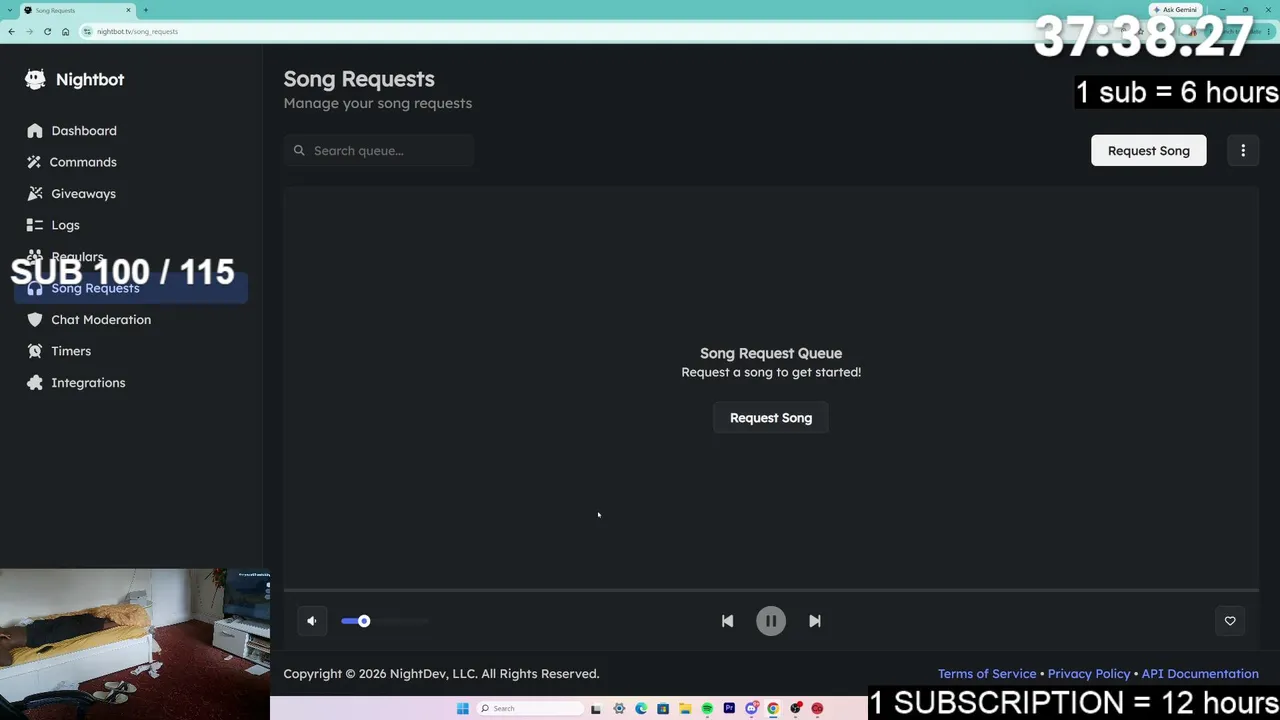Screen dimensions: 1280x720
Task: Close the Song Requests browser tab
Action: pyautogui.click(x=128, y=10)
